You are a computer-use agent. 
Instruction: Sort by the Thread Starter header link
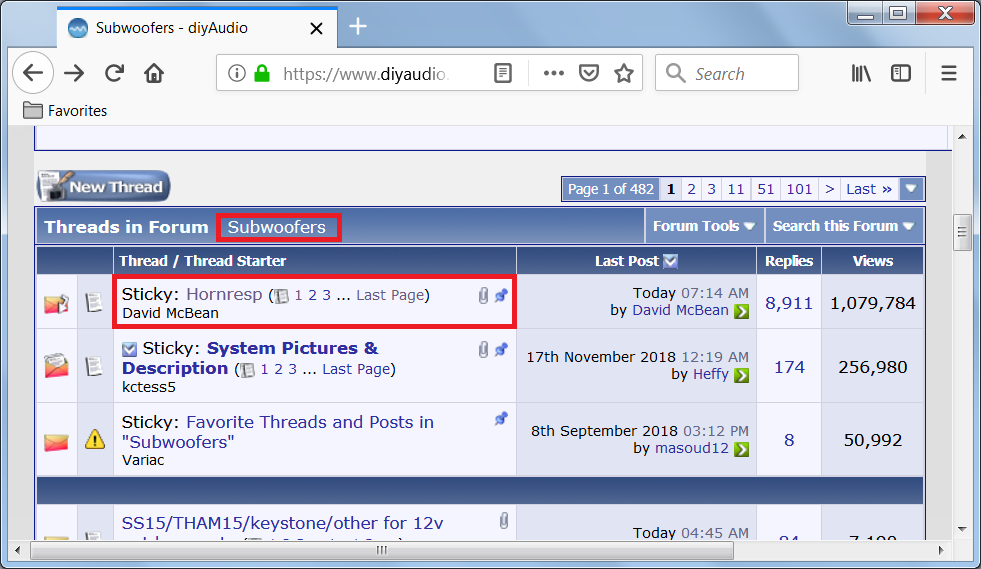click(235, 261)
